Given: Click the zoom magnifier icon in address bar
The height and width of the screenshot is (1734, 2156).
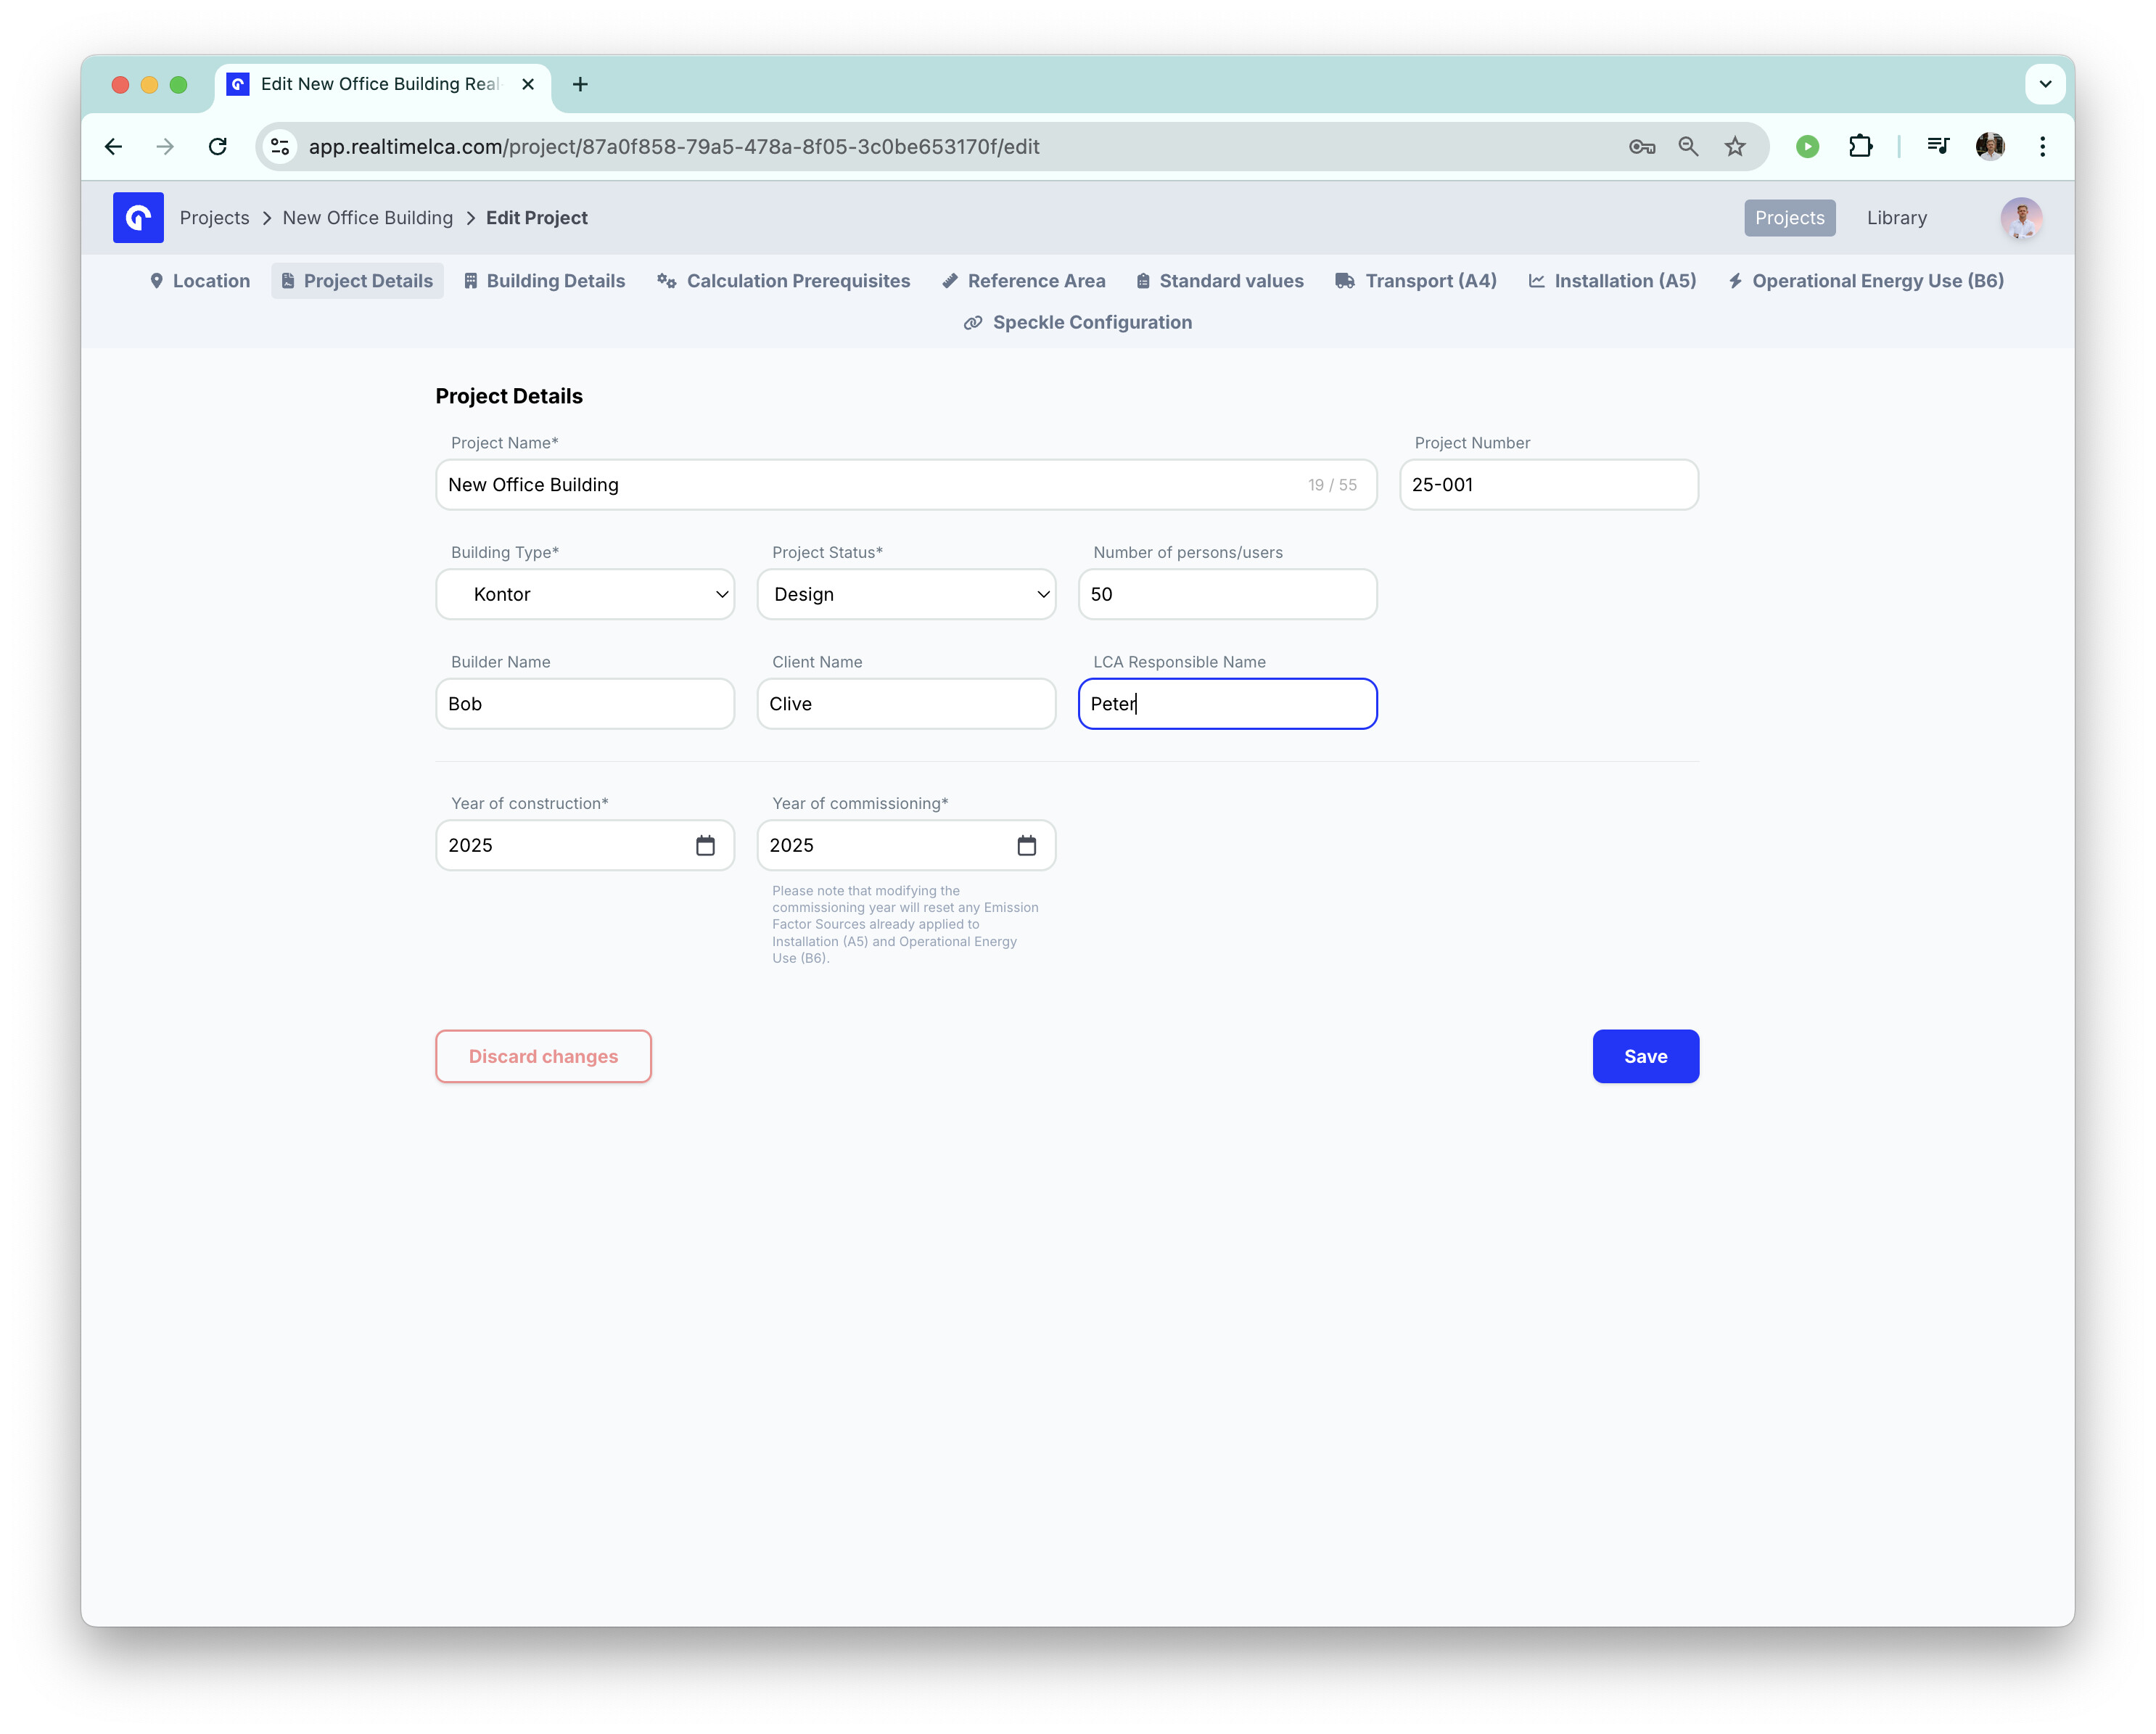Looking at the screenshot, I should coord(1688,146).
